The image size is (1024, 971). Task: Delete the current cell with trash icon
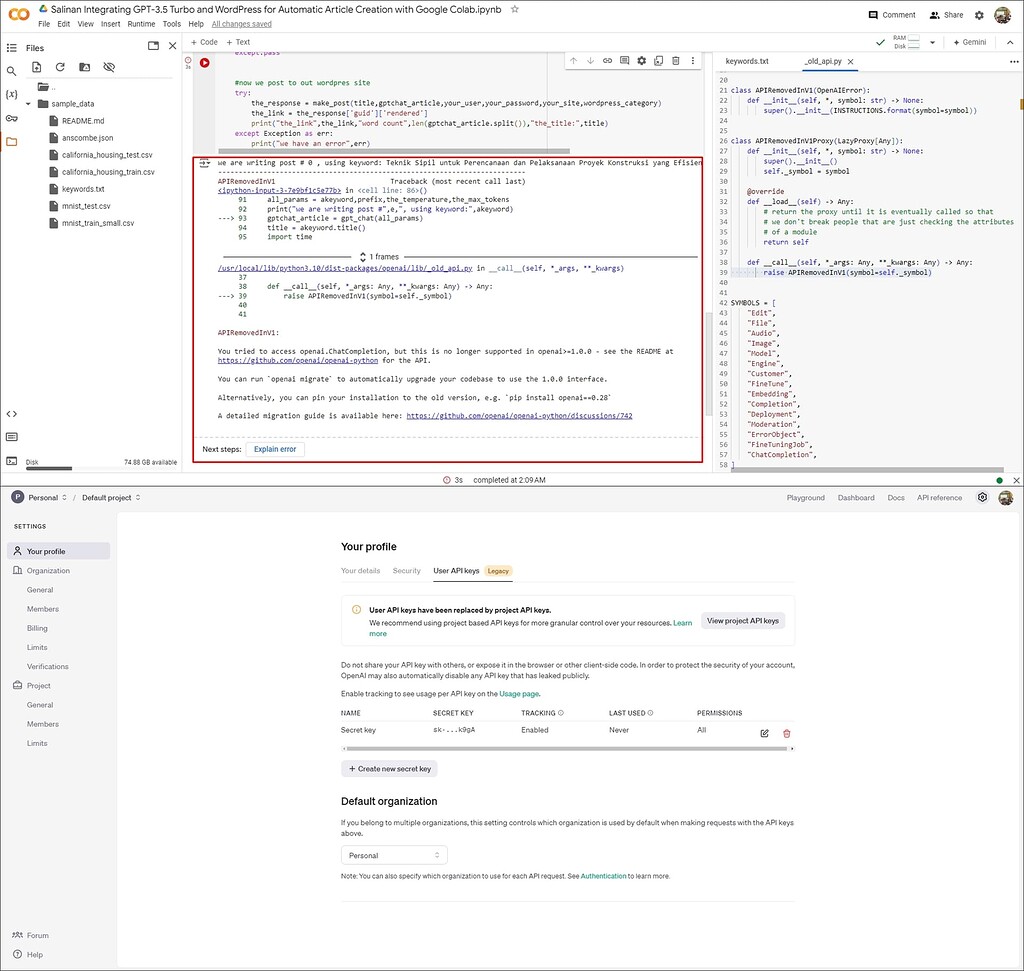click(x=674, y=60)
